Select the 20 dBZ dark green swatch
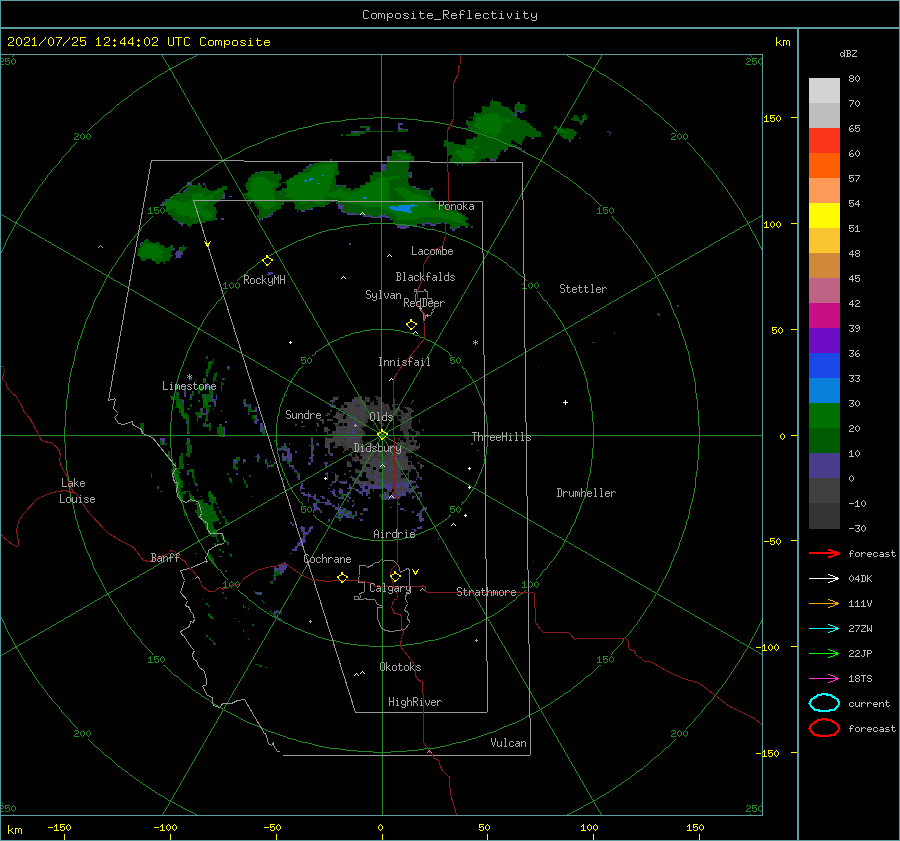 point(824,440)
